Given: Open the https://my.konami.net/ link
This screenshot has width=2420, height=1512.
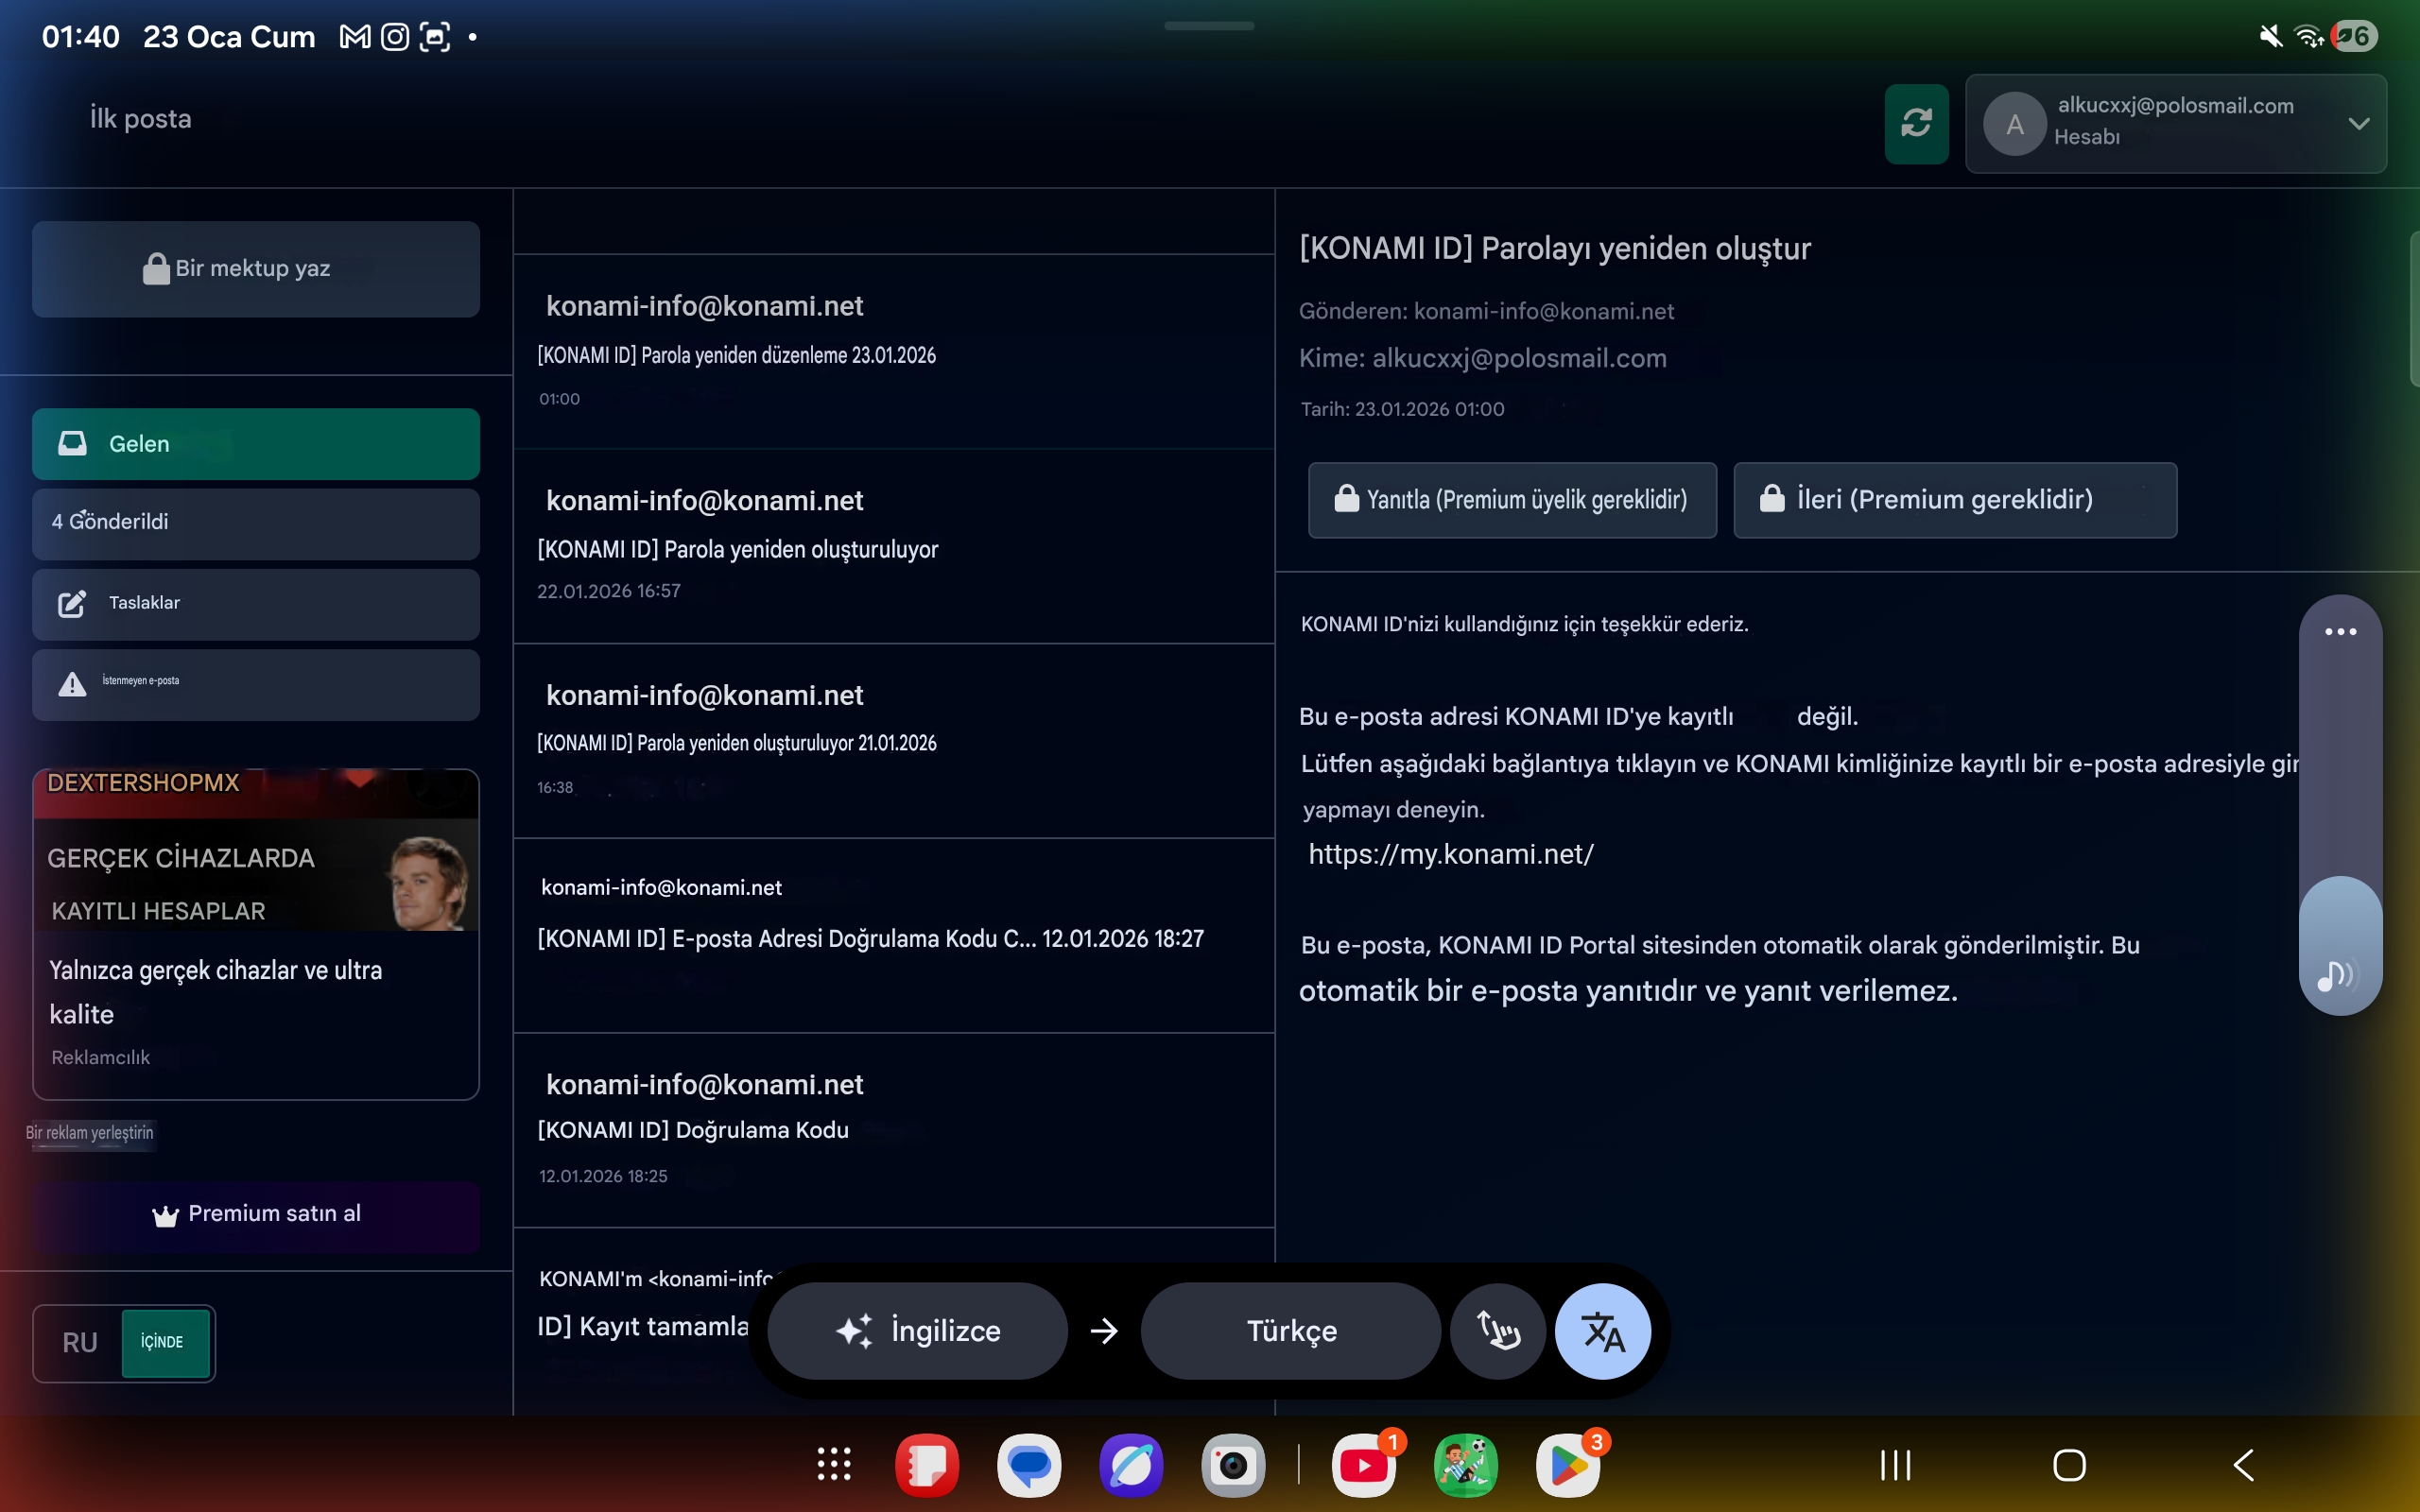Looking at the screenshot, I should [x=1451, y=855].
